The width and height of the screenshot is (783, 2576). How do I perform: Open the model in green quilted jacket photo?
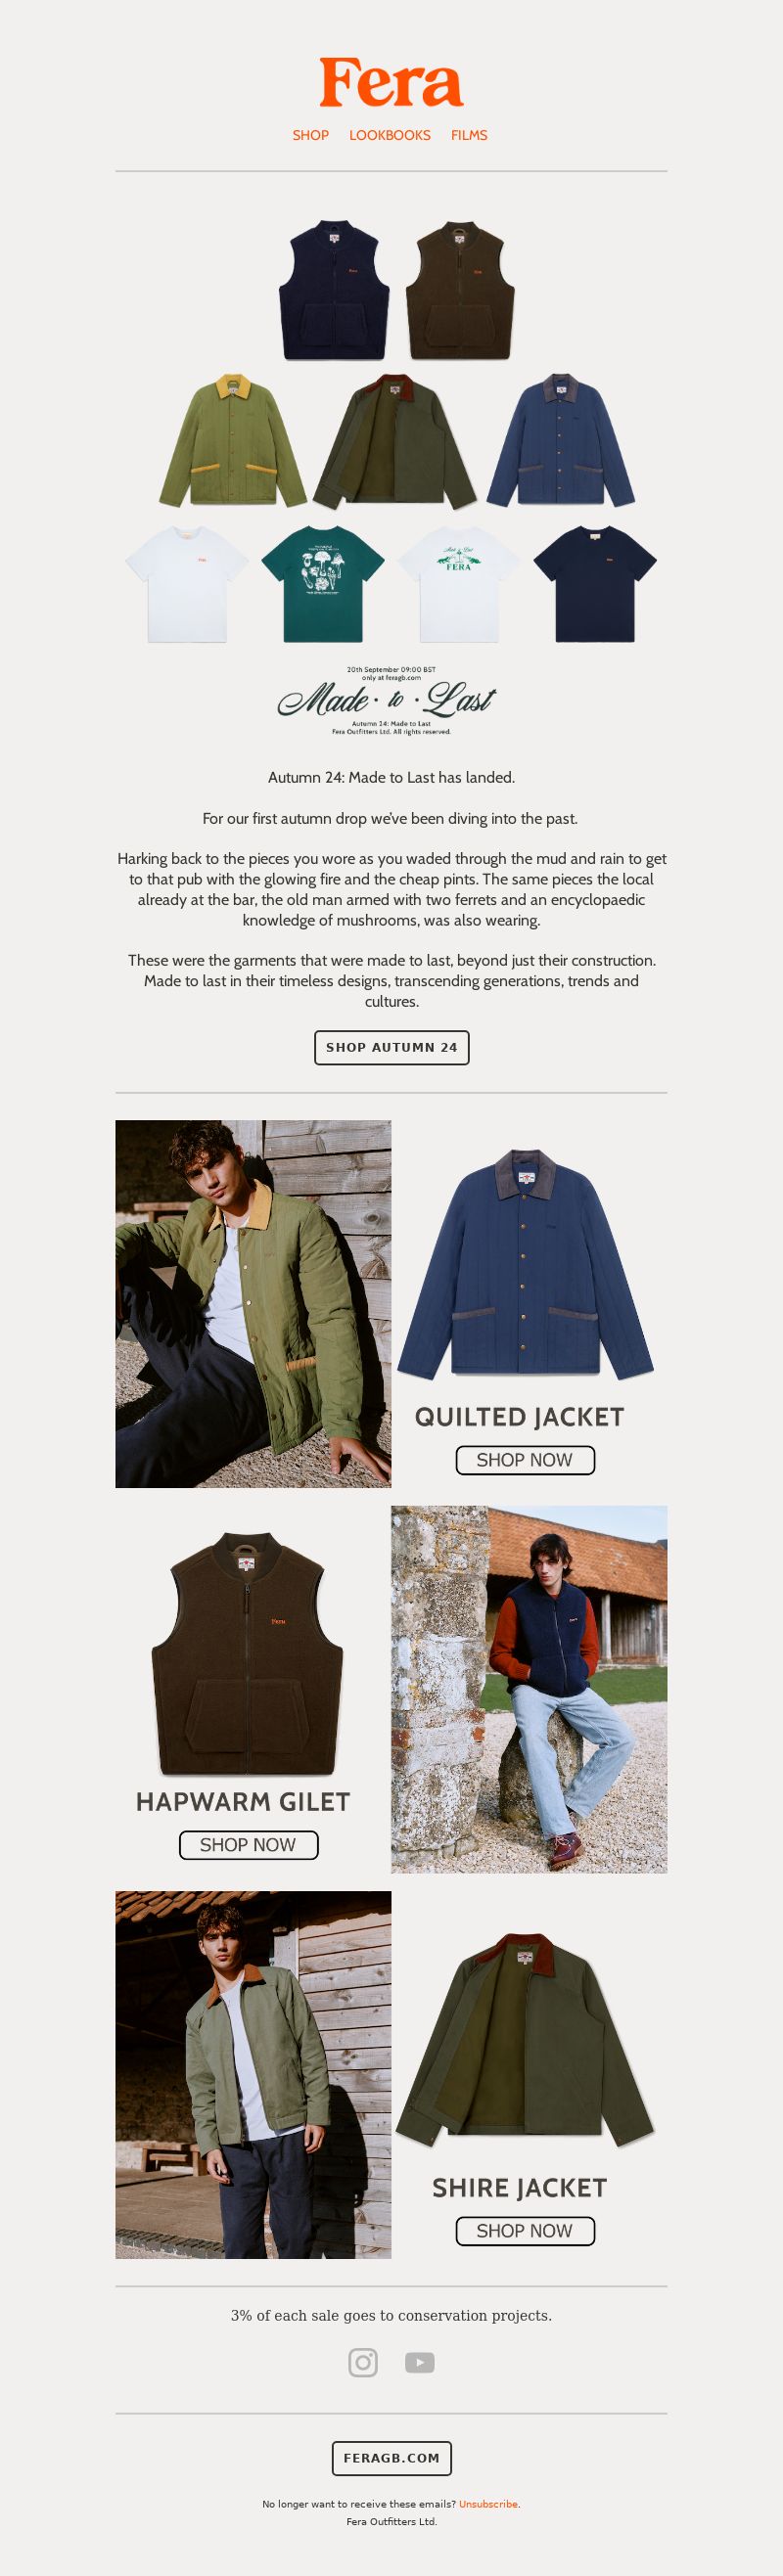253,1304
